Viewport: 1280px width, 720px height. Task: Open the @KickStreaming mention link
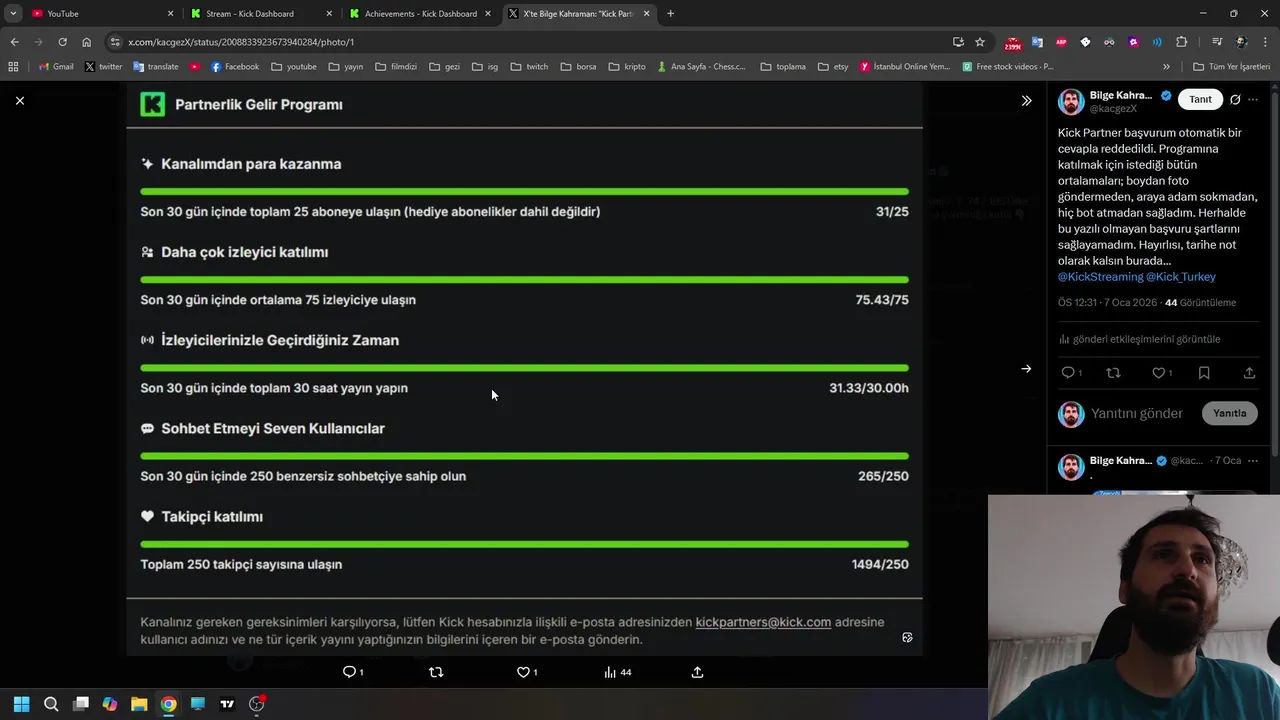pyautogui.click(x=1100, y=277)
